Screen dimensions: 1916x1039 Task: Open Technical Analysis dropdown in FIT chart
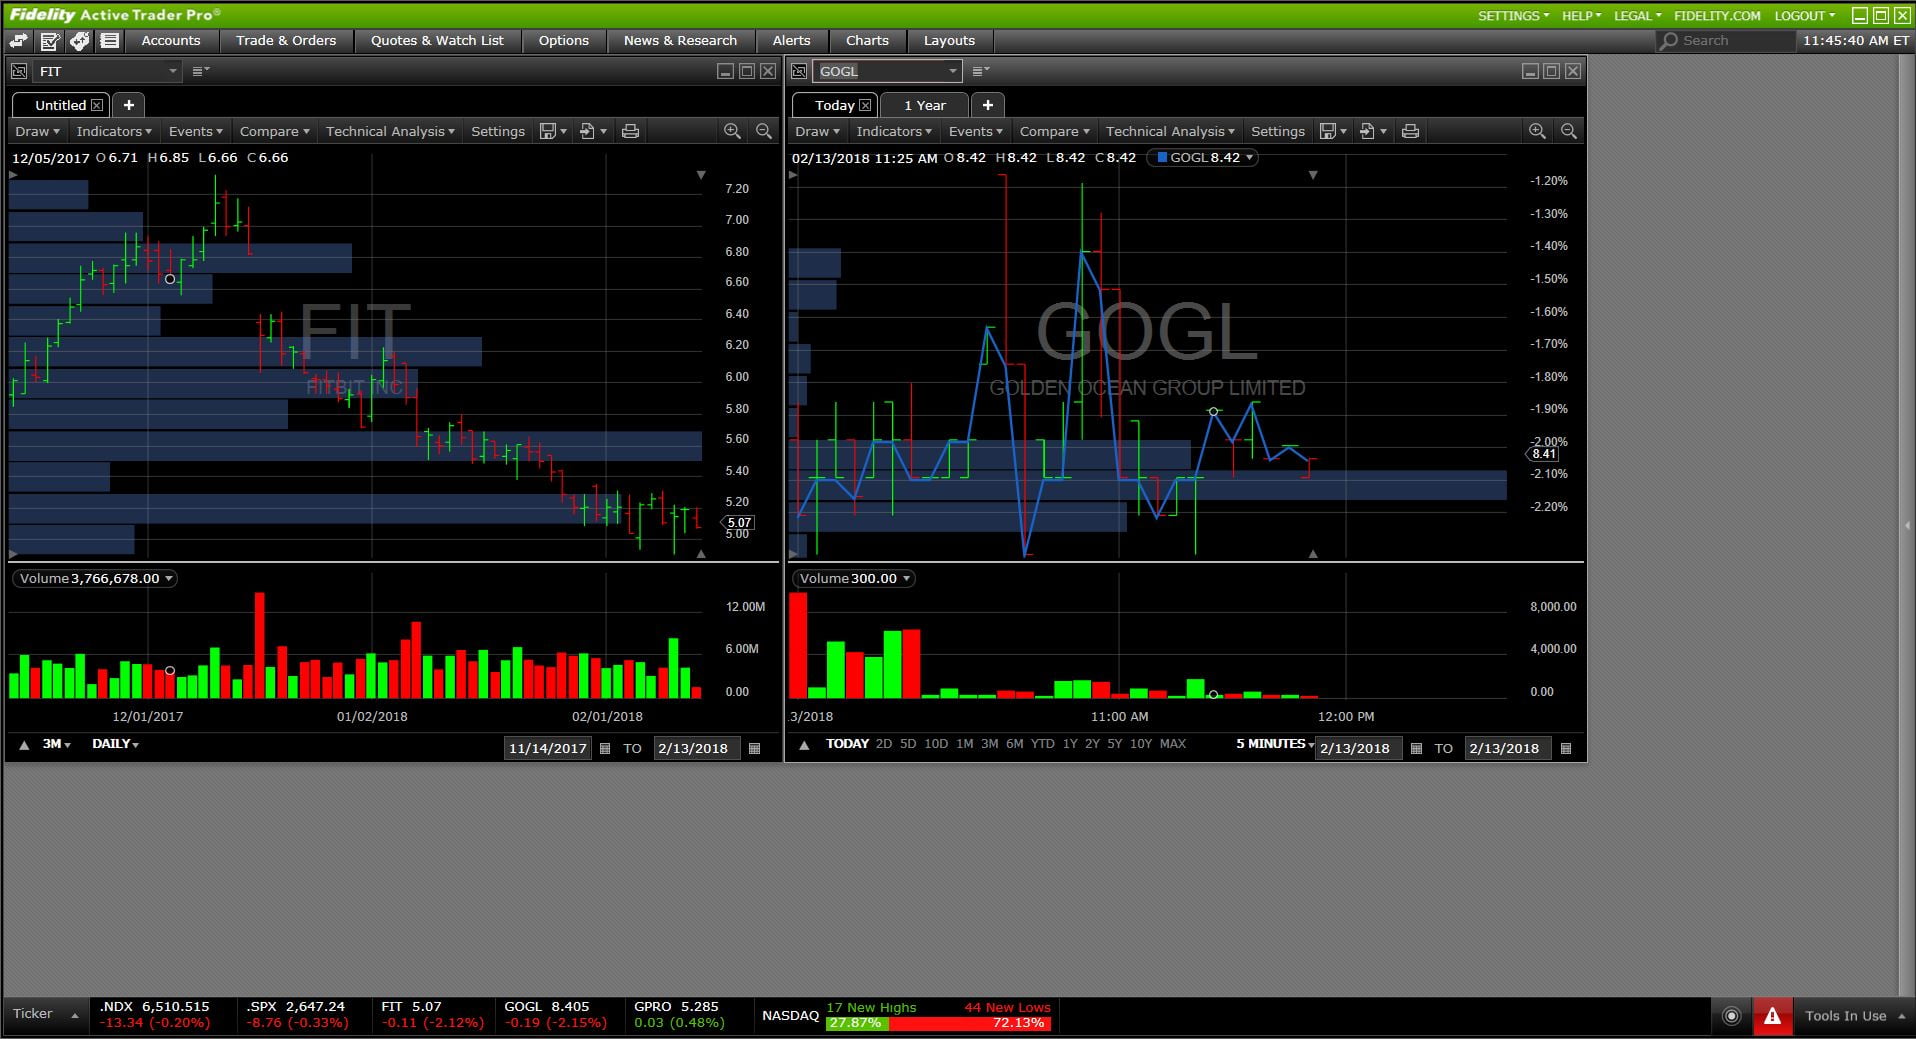[x=390, y=131]
